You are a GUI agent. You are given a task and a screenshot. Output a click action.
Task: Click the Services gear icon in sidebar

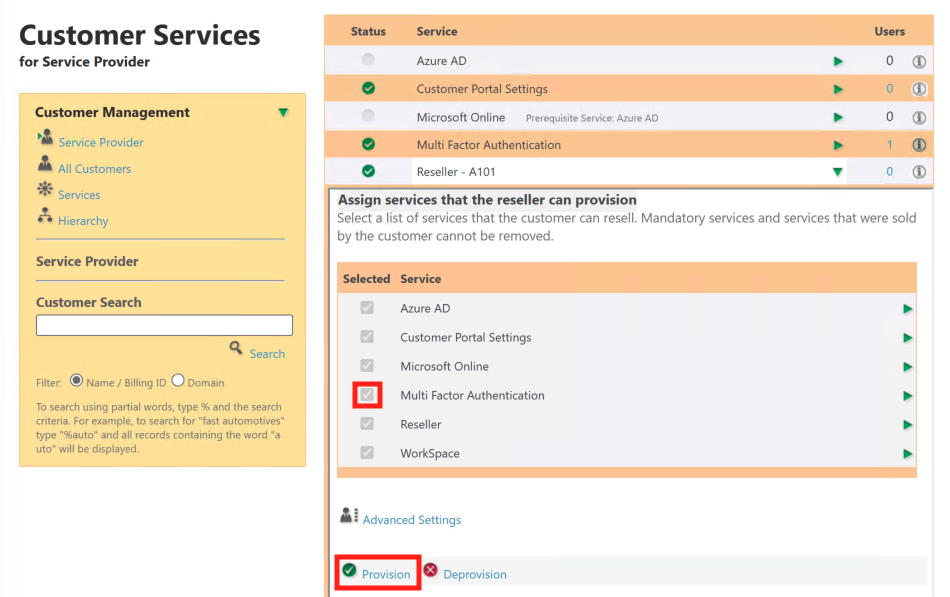(x=45, y=191)
